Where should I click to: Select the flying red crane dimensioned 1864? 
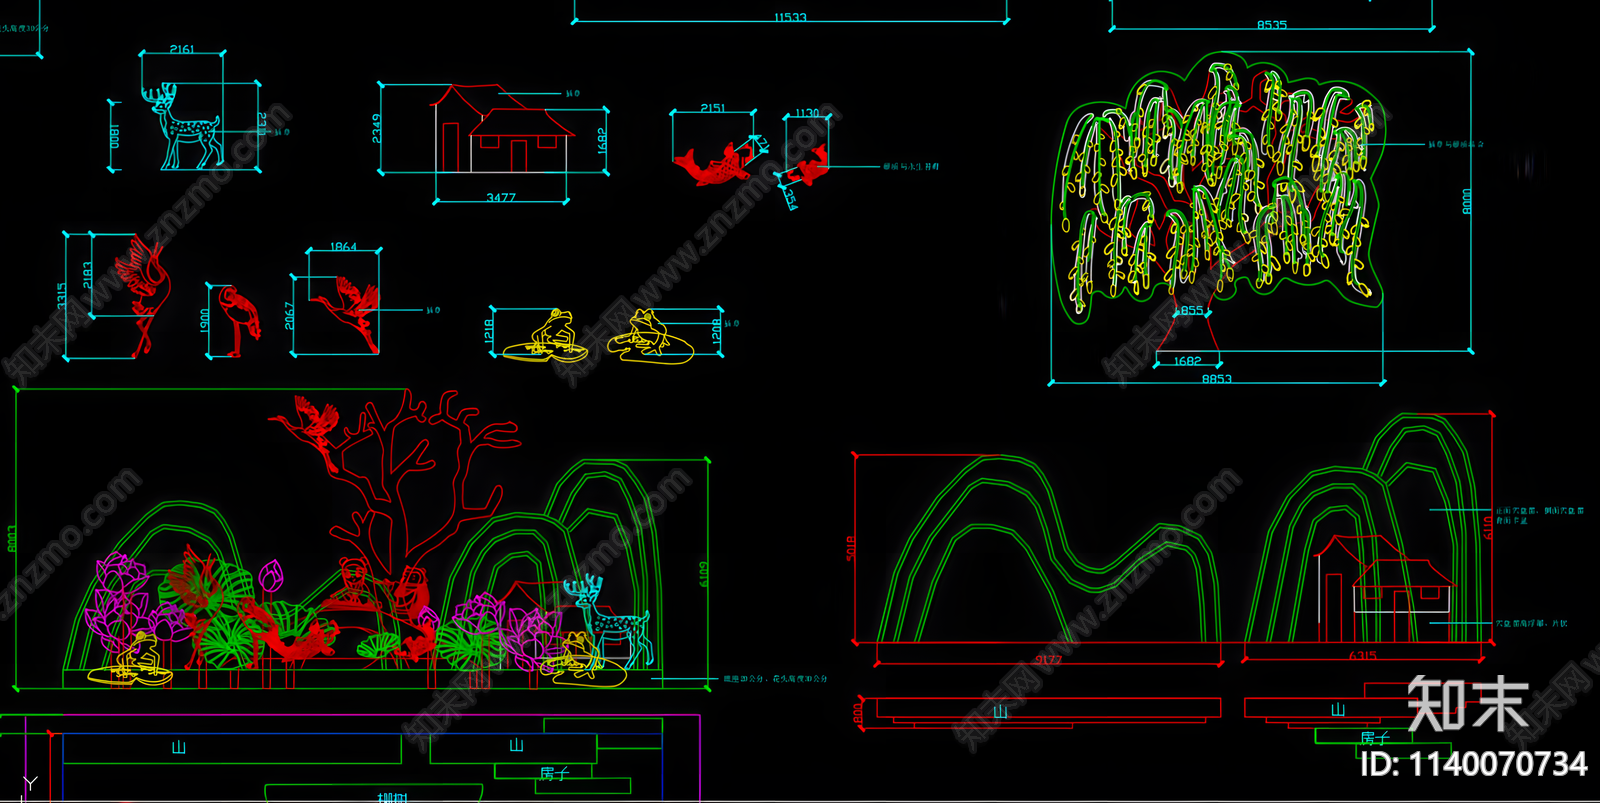346,315
